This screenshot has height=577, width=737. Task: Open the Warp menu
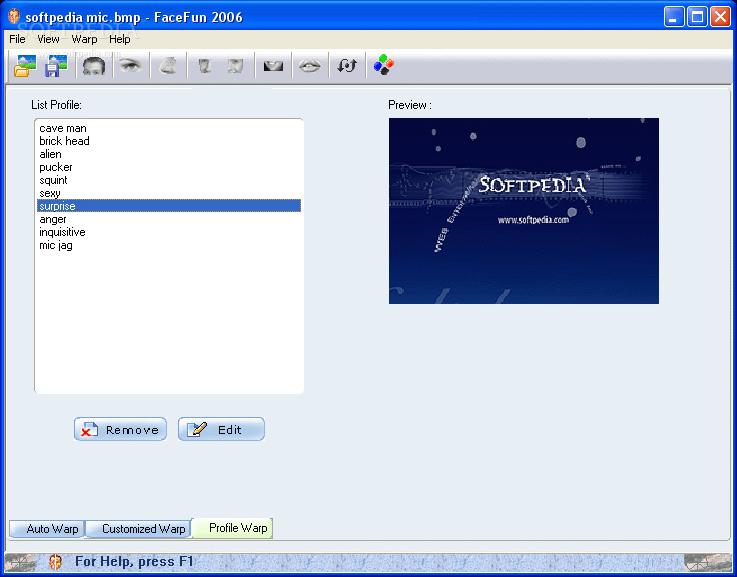(x=84, y=39)
